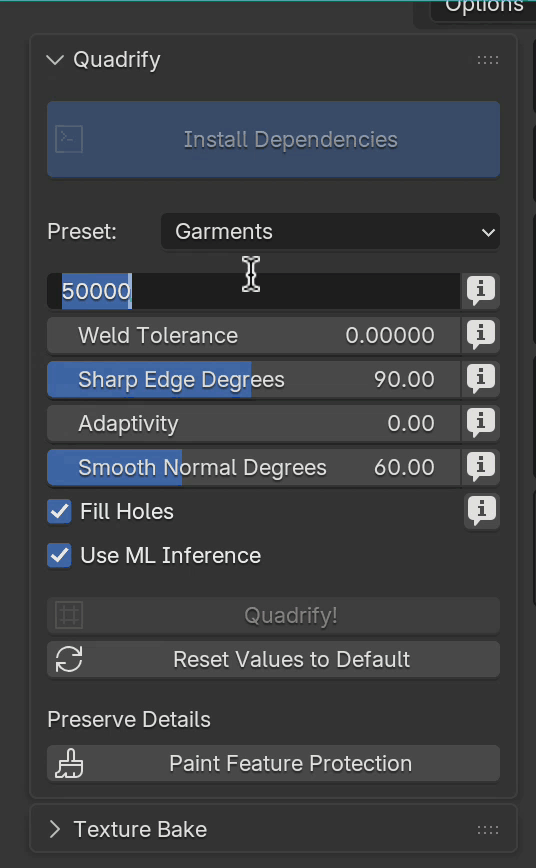Image resolution: width=536 pixels, height=868 pixels.
Task: Grab the Texture Bake panel drag-handle dots
Action: tap(488, 830)
